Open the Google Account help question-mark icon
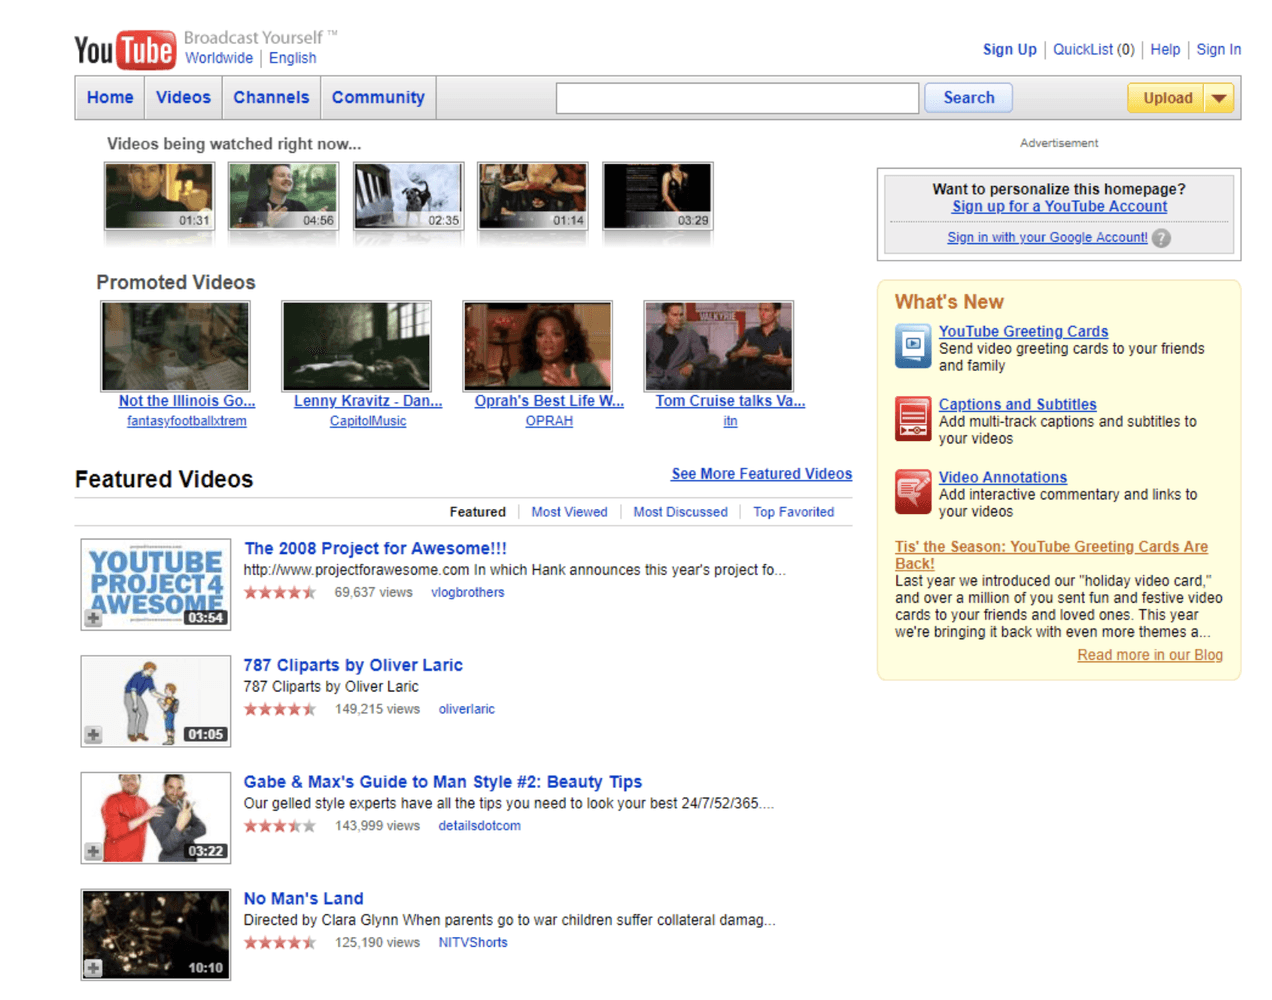This screenshot has width=1272, height=1000. (1161, 238)
